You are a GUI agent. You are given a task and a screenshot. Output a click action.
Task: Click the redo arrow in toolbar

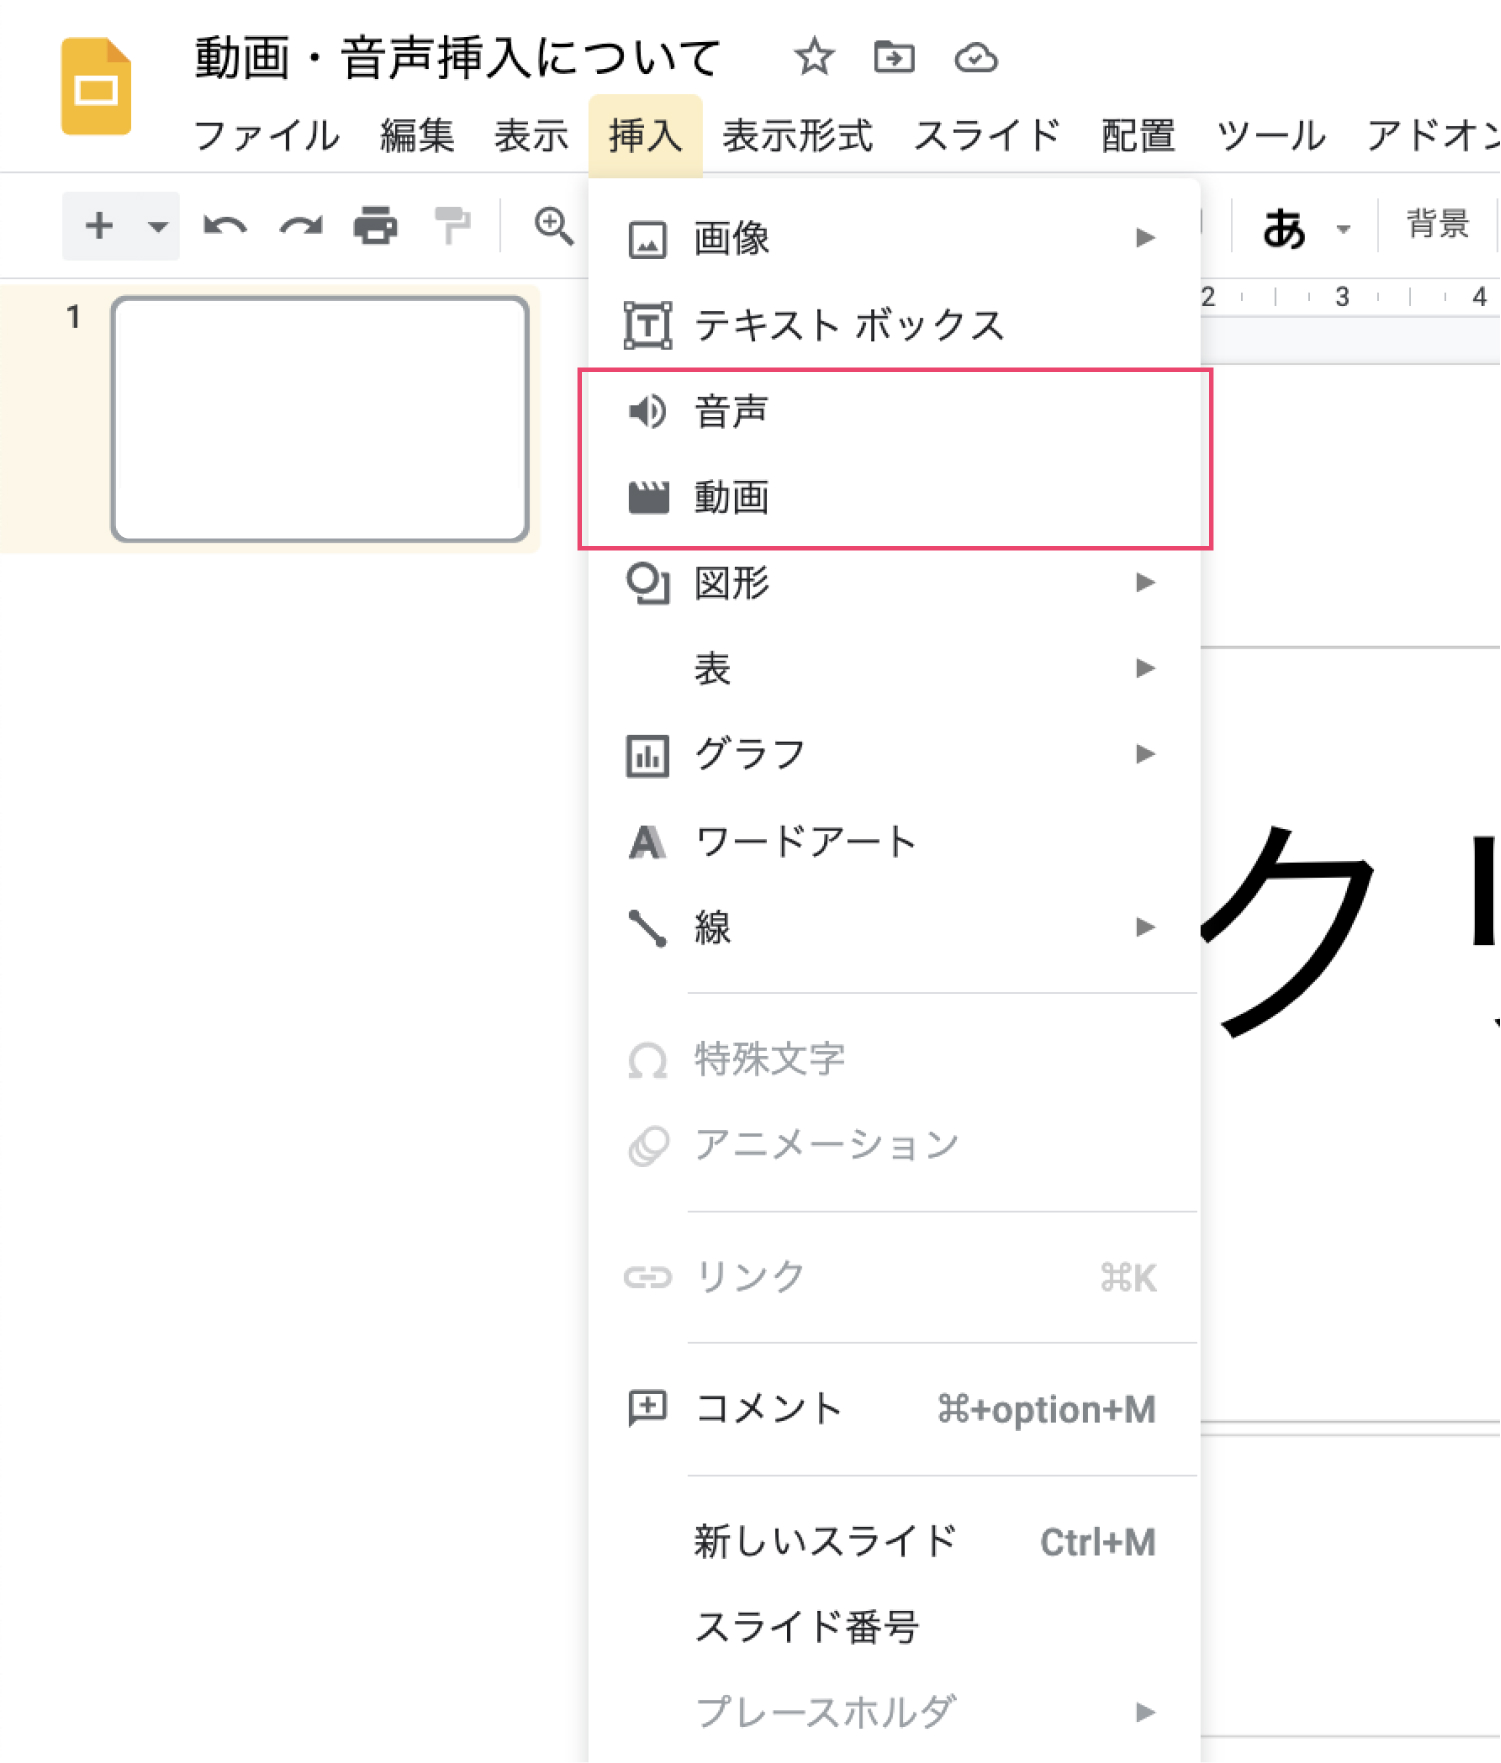click(301, 226)
